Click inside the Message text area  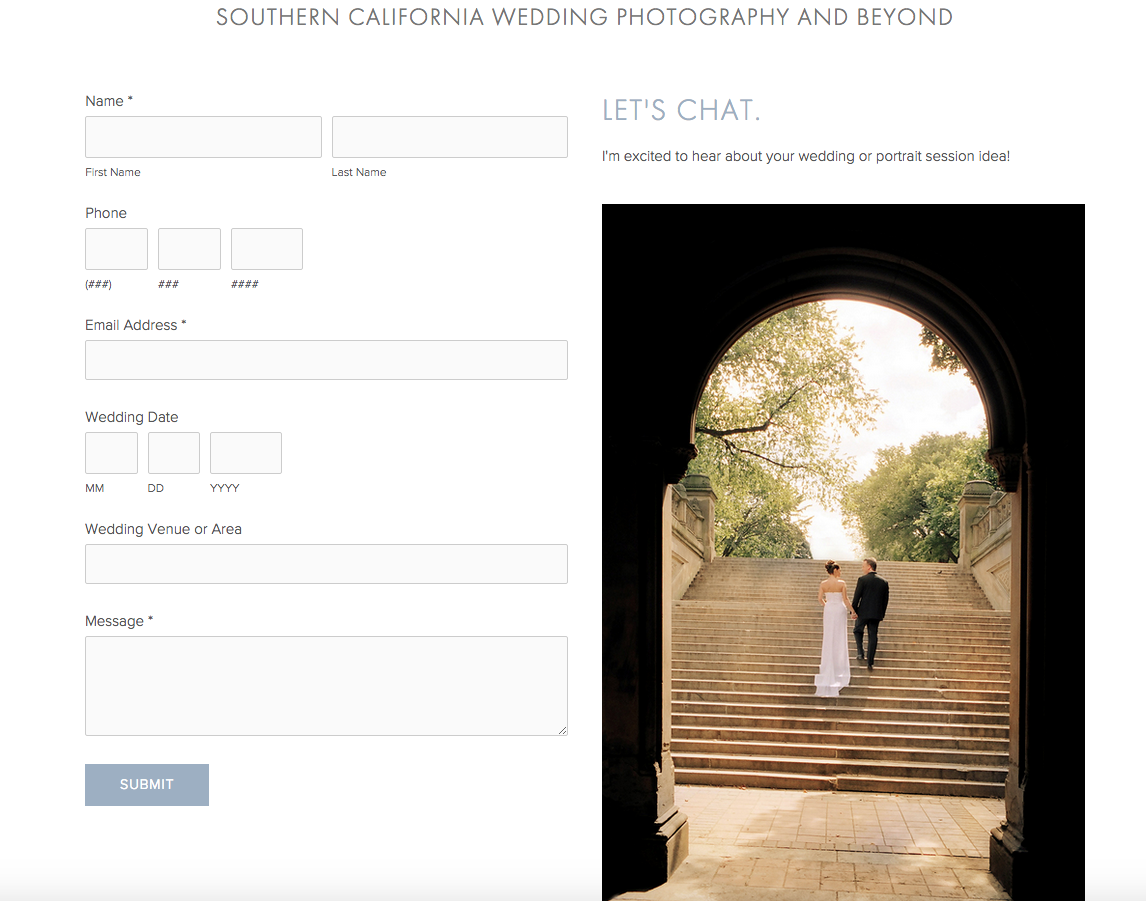(326, 685)
